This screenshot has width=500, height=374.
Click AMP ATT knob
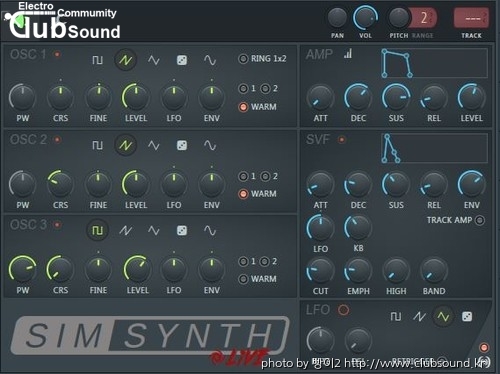(x=320, y=98)
